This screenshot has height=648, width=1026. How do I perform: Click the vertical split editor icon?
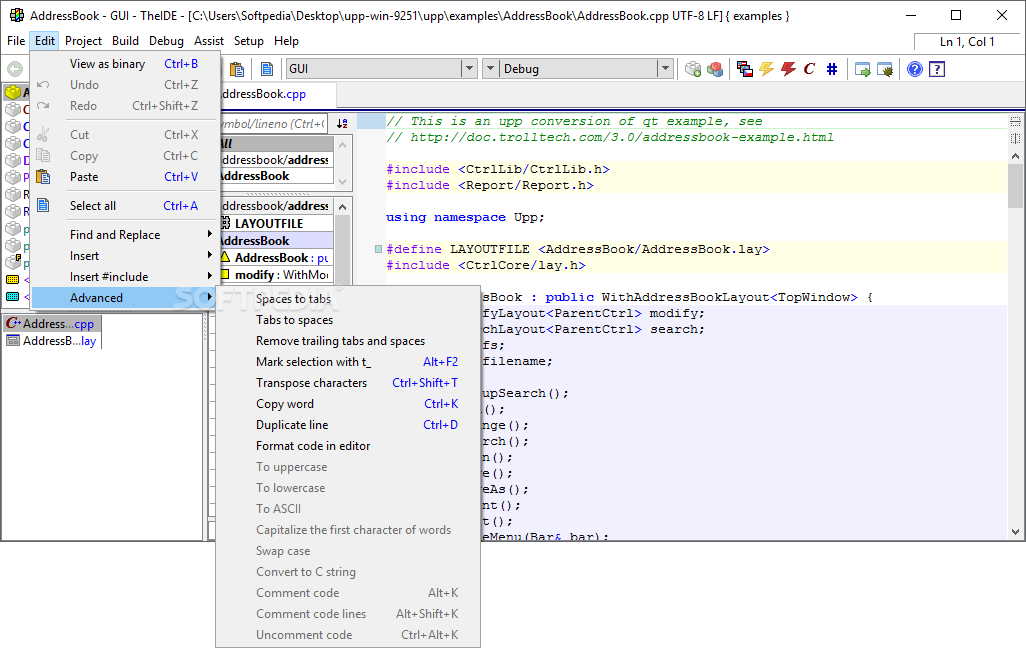coord(1015,138)
